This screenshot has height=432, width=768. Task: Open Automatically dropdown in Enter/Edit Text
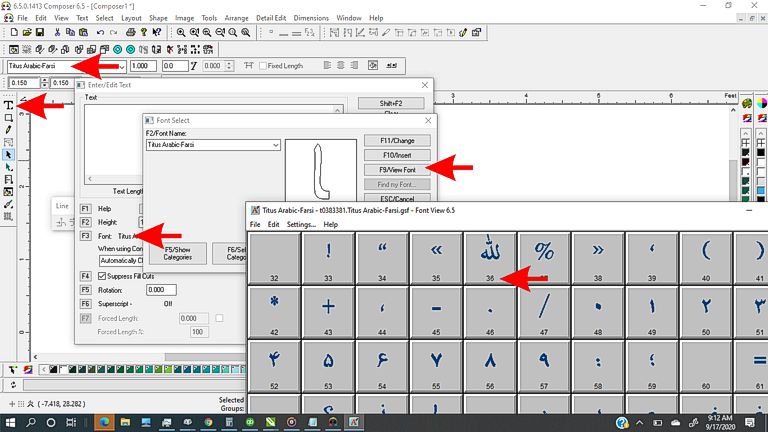tap(121, 261)
